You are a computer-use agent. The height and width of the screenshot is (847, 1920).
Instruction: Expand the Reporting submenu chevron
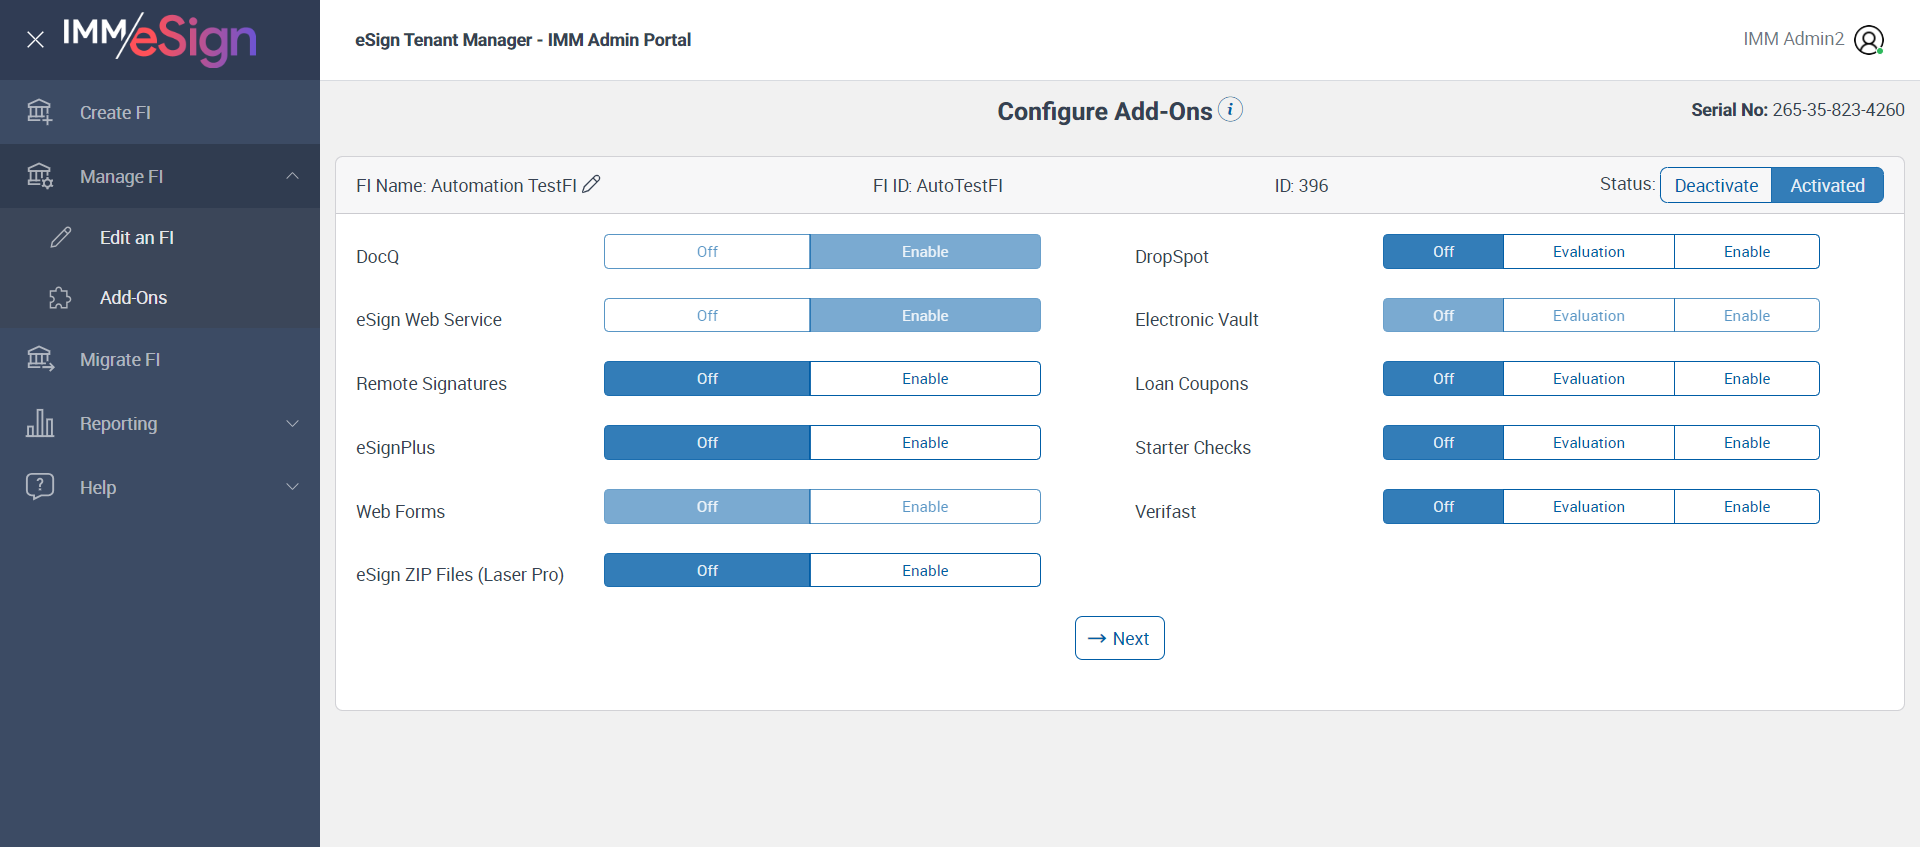click(292, 423)
